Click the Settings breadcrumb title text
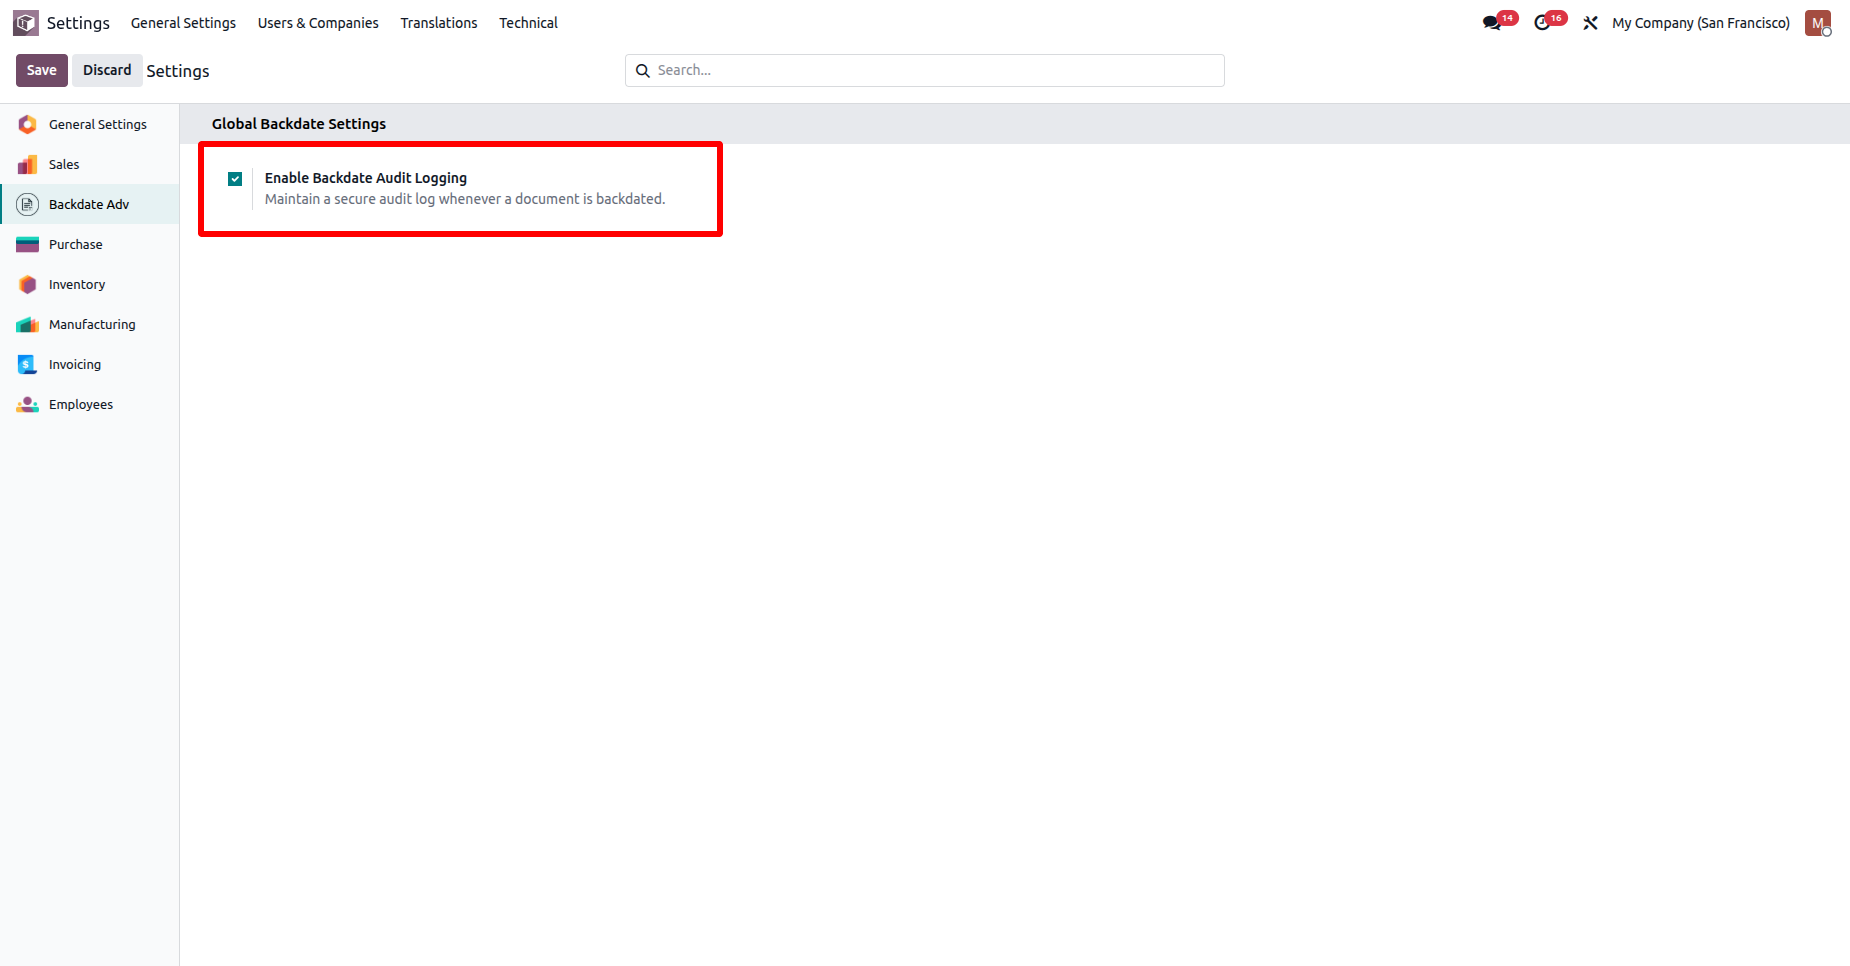The width and height of the screenshot is (1850, 966). 178,71
